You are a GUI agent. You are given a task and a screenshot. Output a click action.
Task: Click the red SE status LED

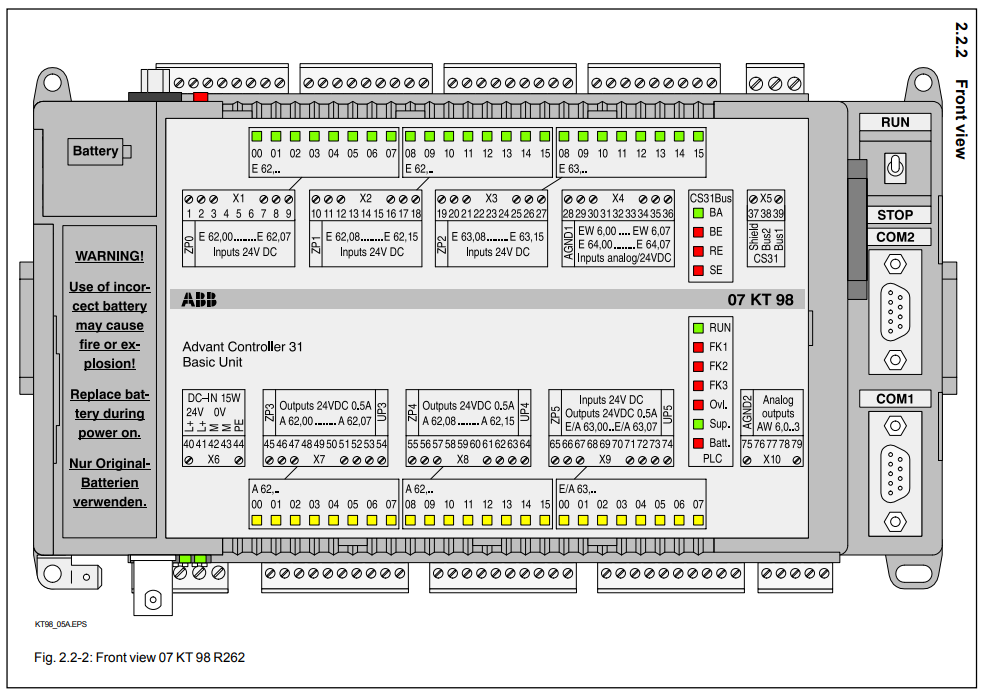pos(698,270)
